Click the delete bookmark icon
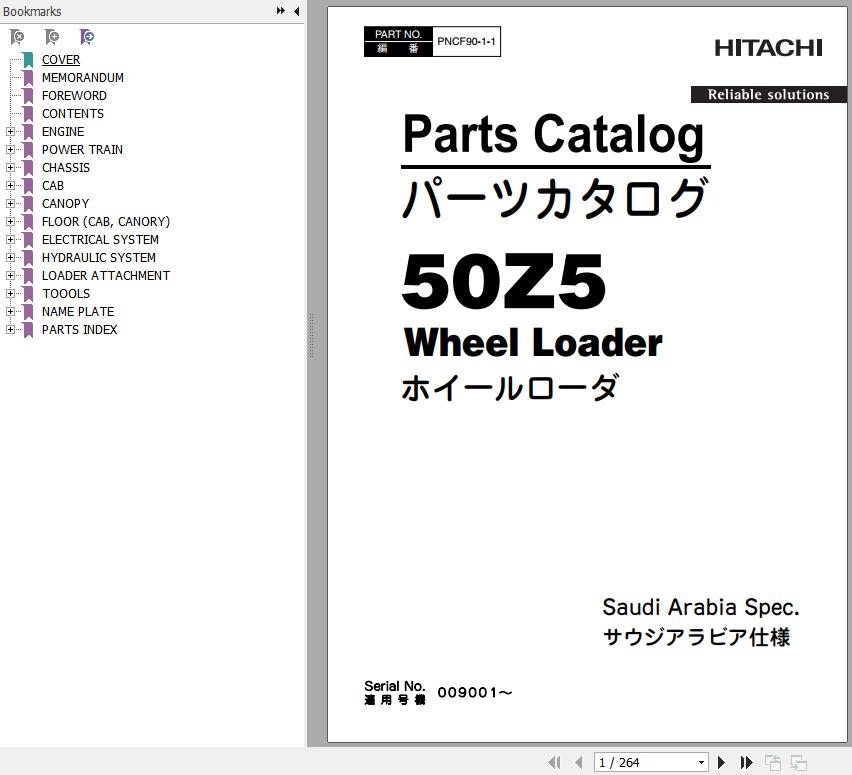Image resolution: width=852 pixels, height=775 pixels. (x=17, y=37)
